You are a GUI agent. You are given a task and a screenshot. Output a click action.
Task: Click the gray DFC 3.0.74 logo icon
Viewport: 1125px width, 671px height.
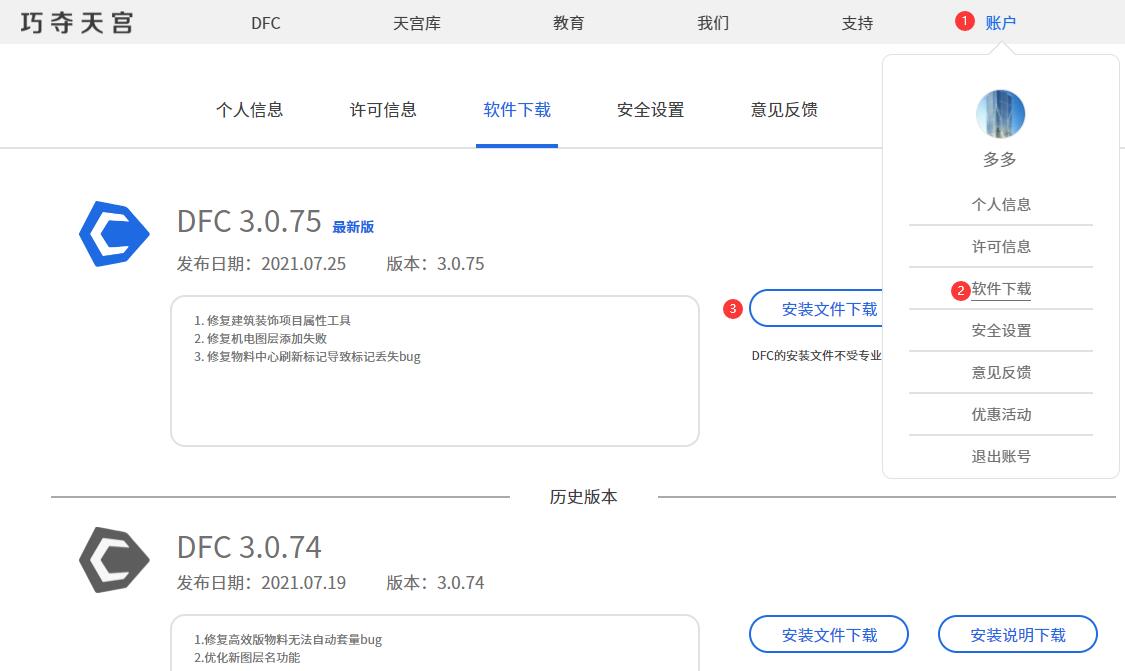tap(114, 559)
